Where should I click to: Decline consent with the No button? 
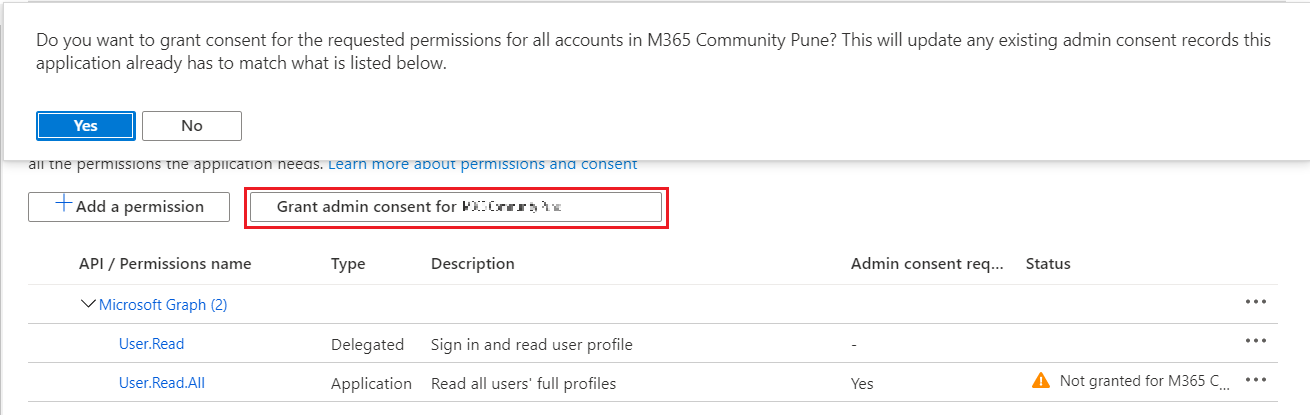[x=192, y=126]
